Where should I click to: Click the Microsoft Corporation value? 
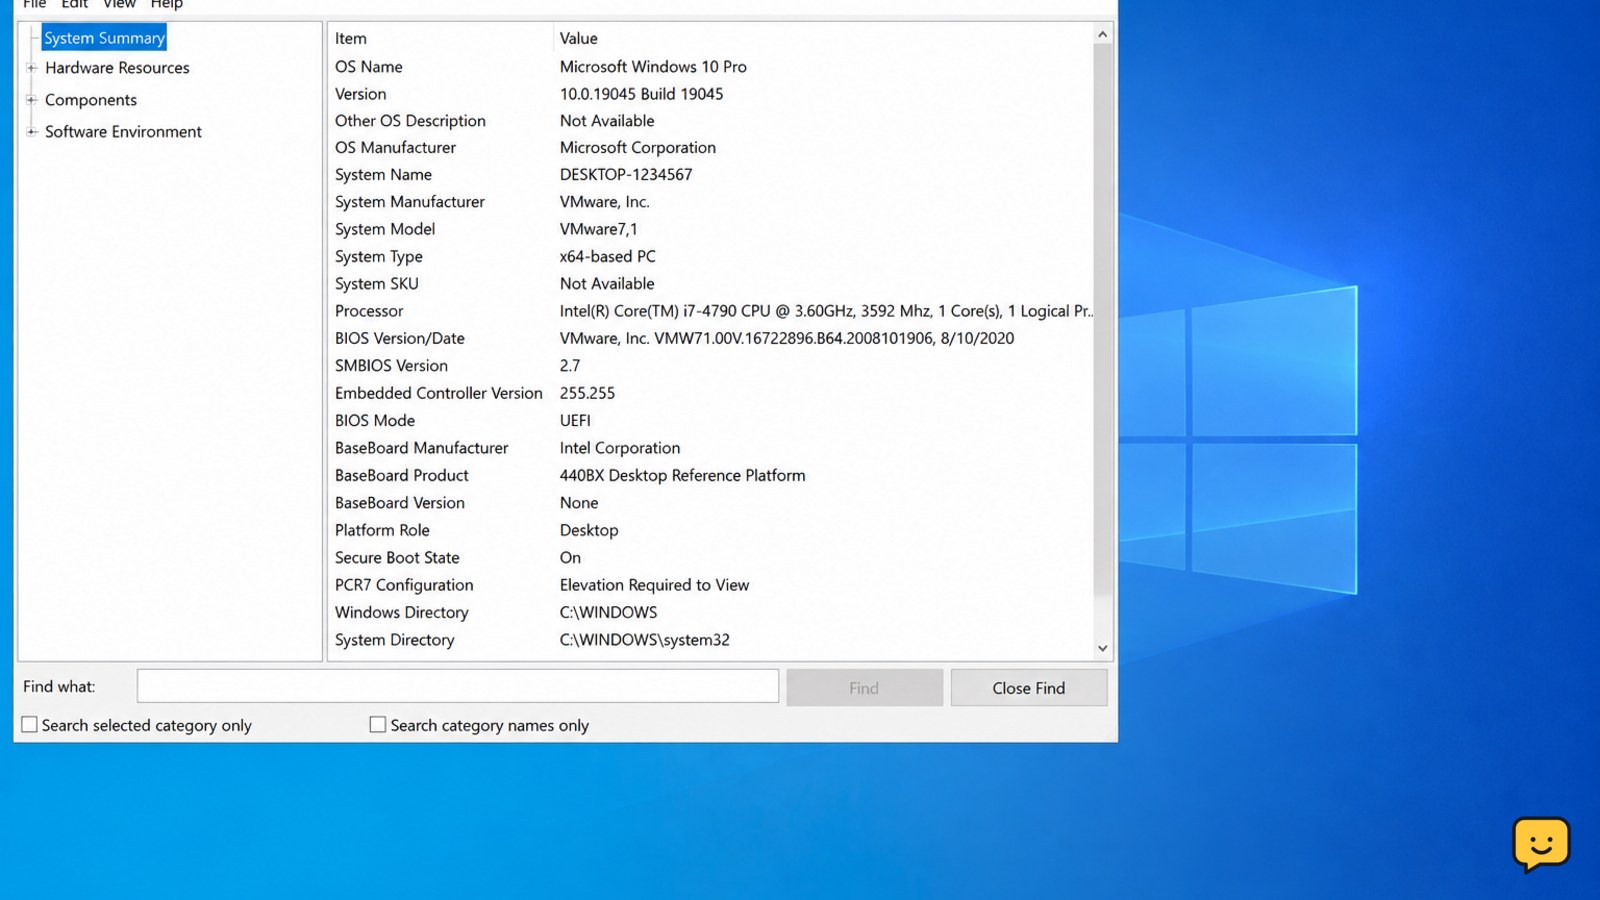(638, 148)
